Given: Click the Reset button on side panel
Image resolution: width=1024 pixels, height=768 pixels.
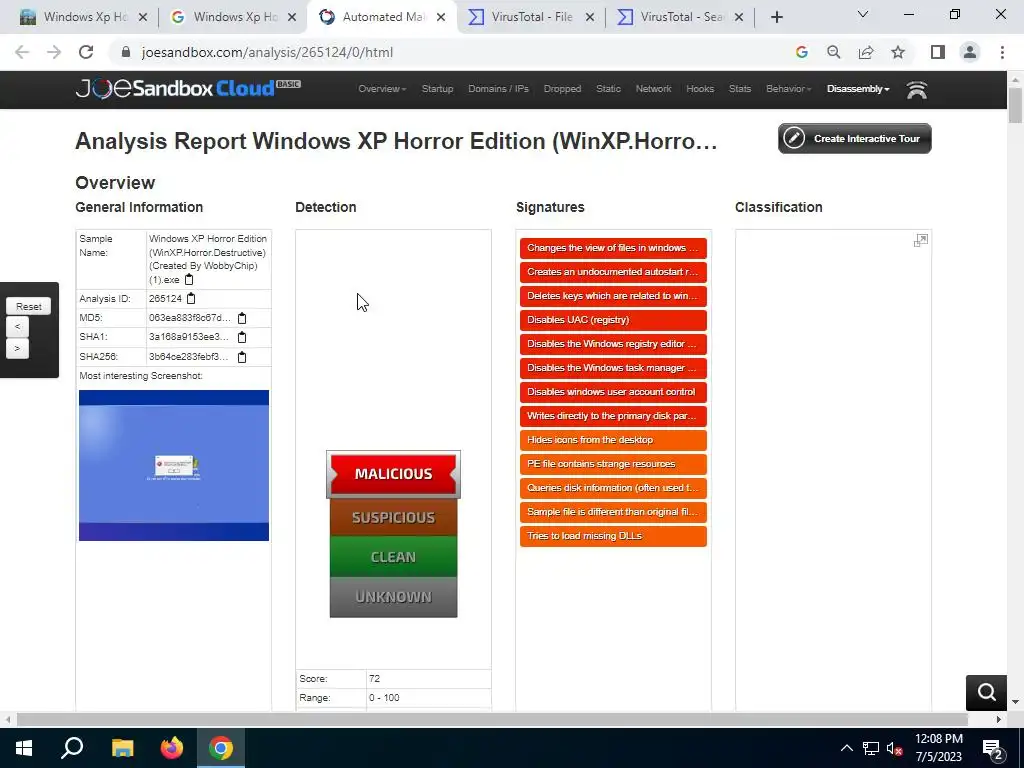Looking at the screenshot, I should [29, 306].
